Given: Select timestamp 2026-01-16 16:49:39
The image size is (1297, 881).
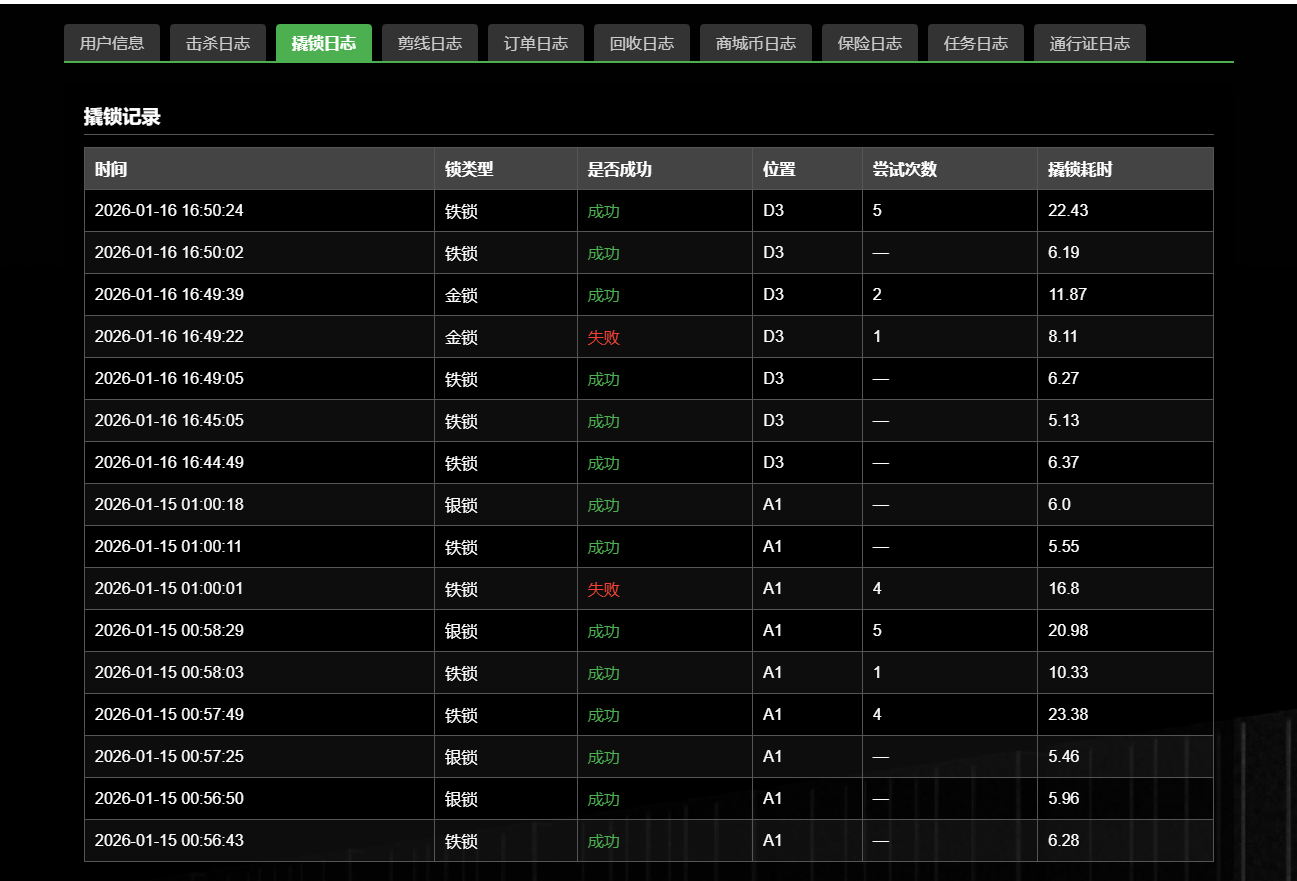Looking at the screenshot, I should point(169,295).
